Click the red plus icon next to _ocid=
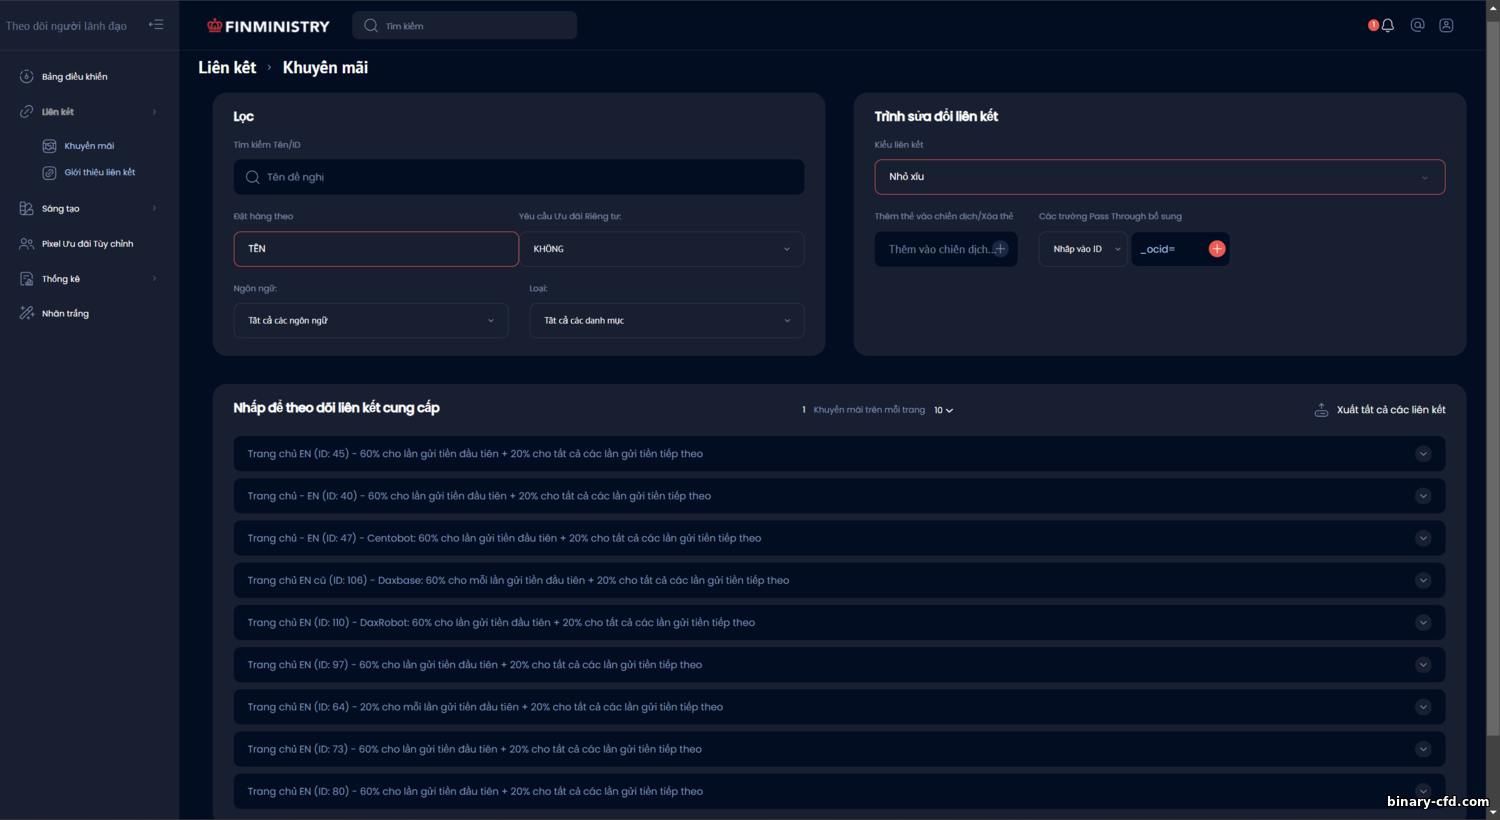Screen dimensions: 1500x820 click(1217, 249)
